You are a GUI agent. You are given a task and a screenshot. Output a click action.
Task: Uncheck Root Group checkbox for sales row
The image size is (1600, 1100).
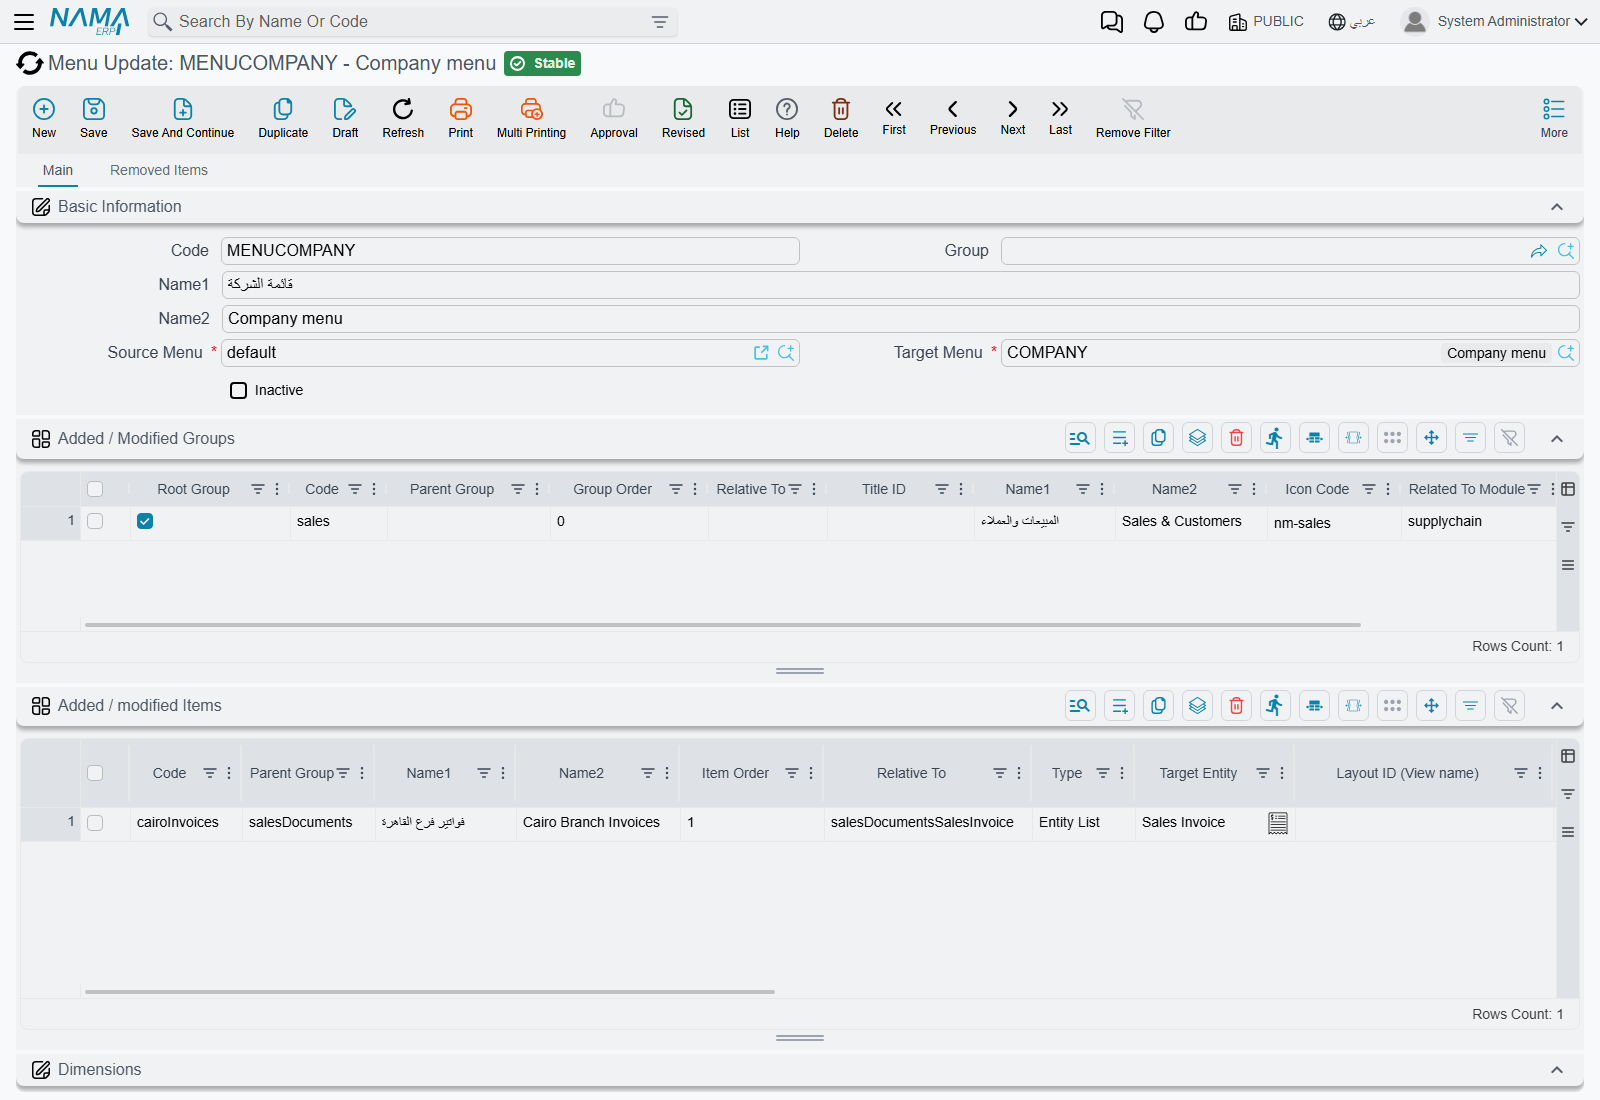tap(145, 521)
